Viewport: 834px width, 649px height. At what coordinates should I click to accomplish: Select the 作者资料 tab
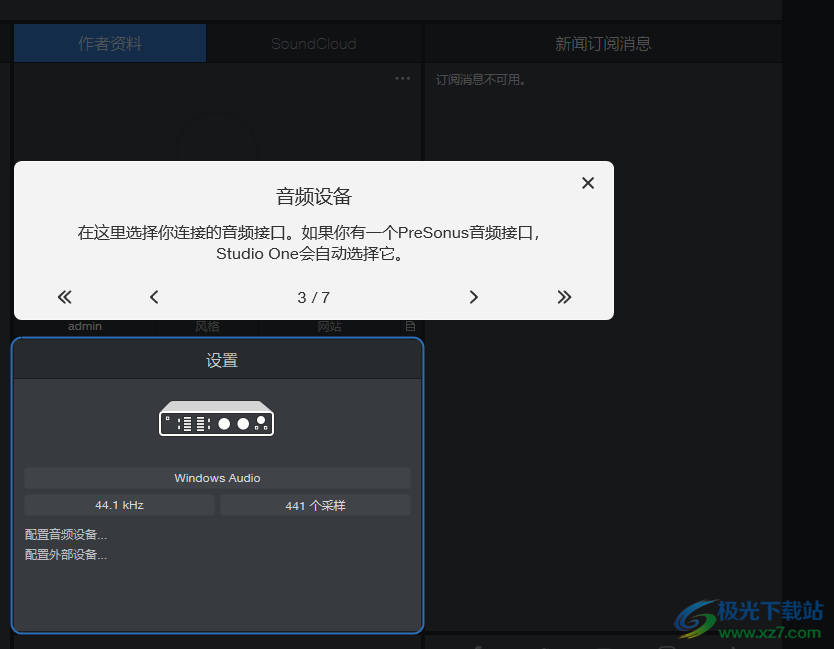(x=109, y=43)
